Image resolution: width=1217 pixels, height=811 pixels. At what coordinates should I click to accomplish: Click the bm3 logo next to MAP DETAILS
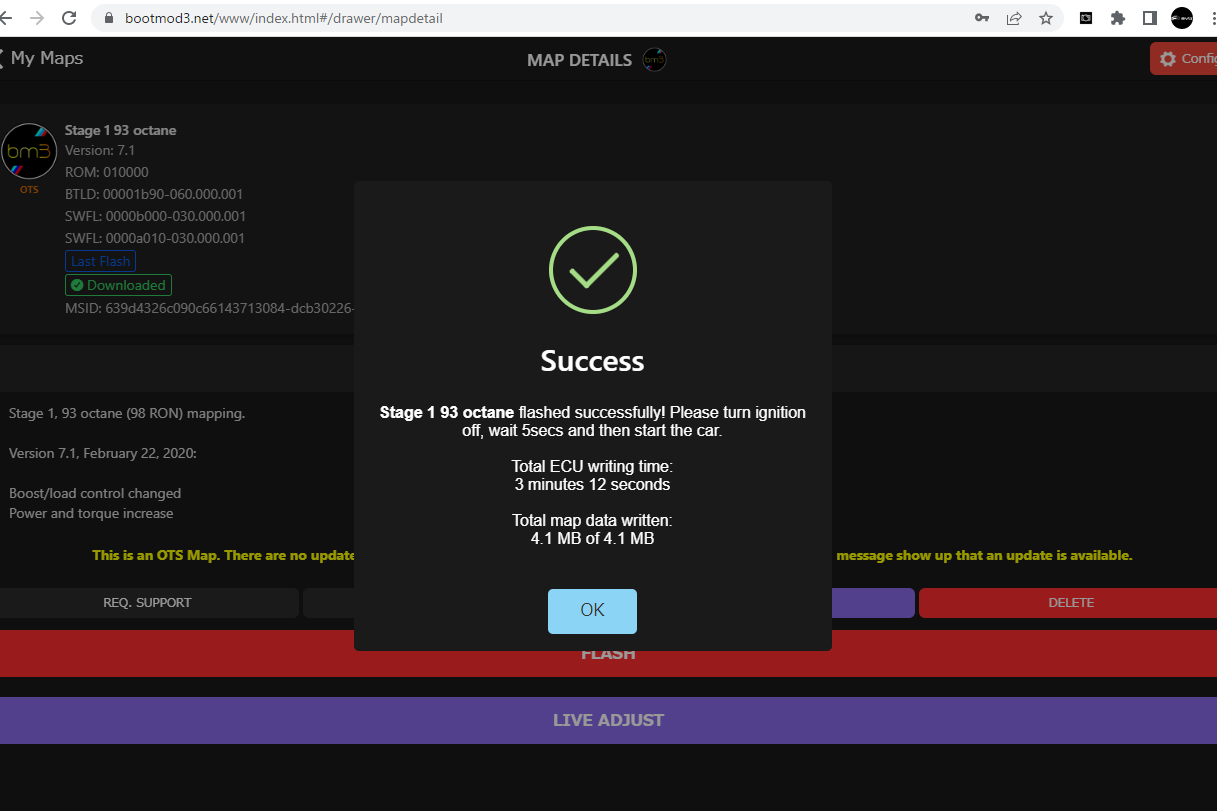tap(655, 60)
